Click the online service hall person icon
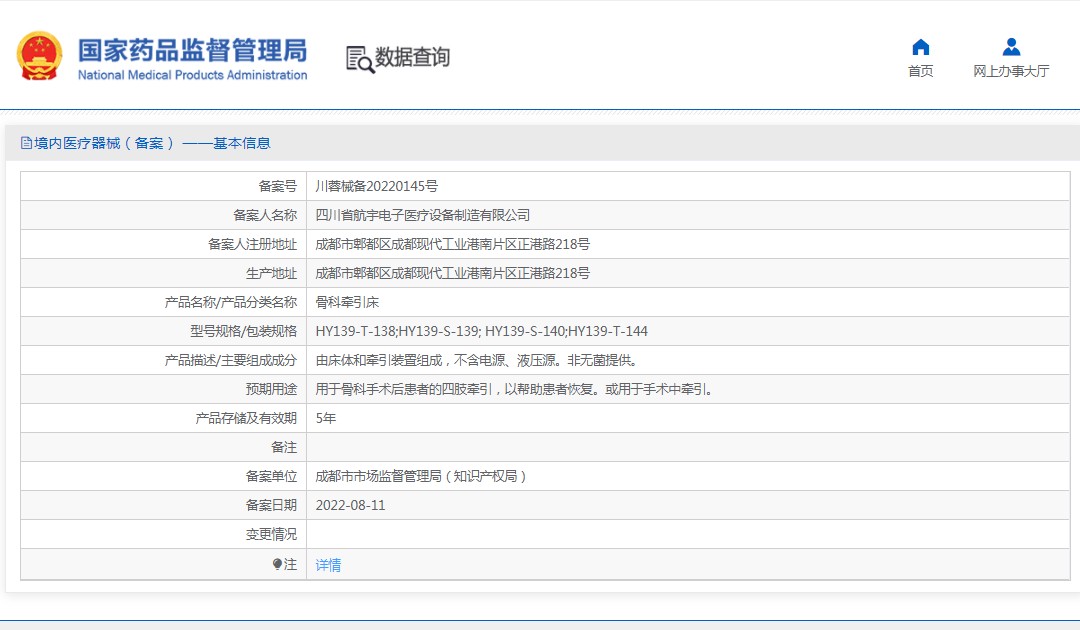 1011,47
